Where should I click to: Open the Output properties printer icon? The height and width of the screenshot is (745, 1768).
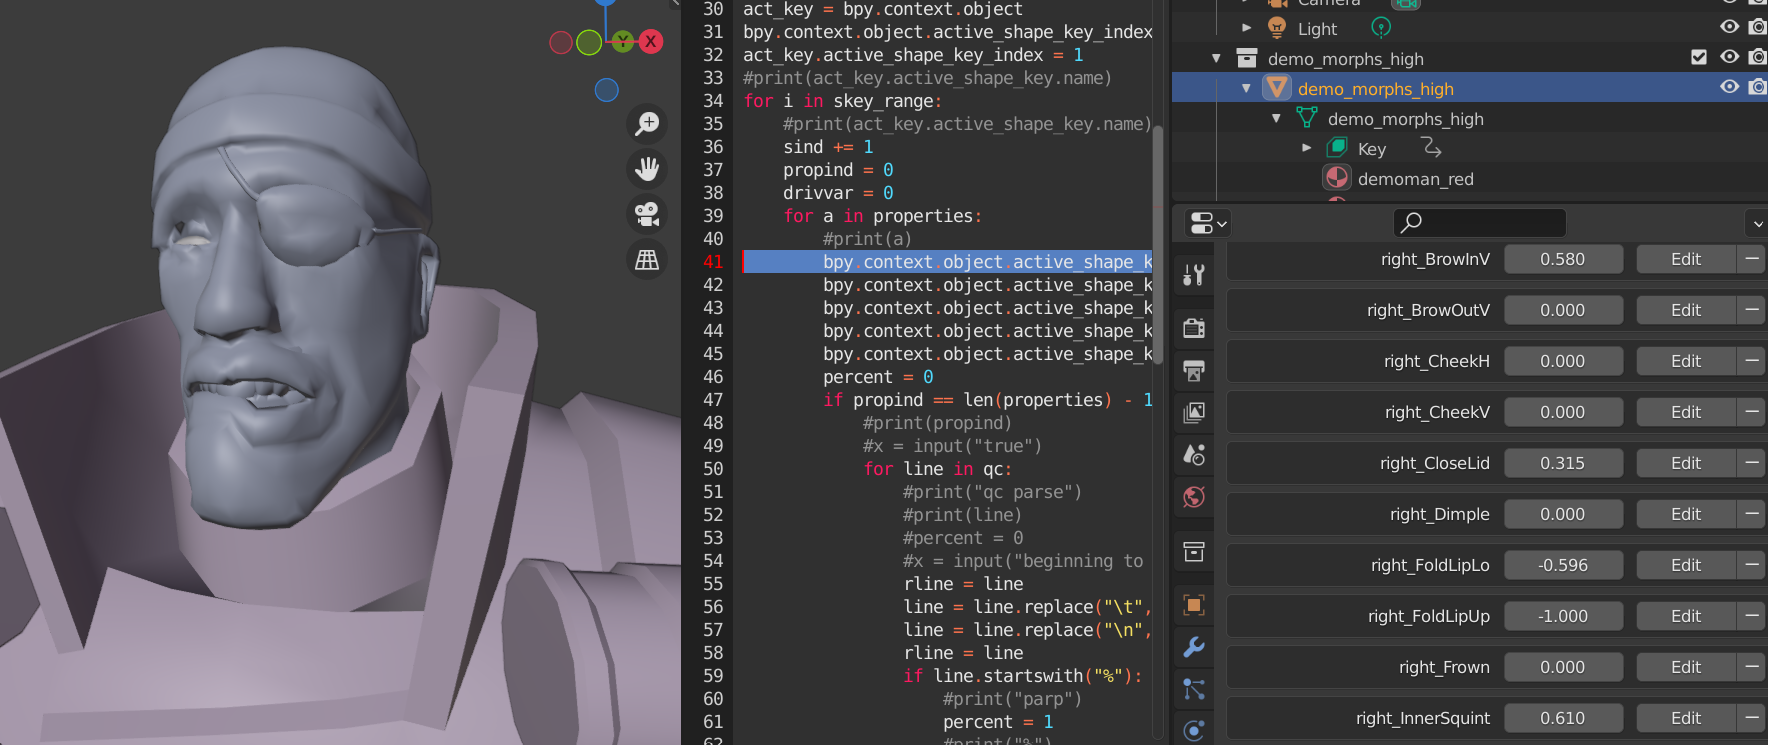(1194, 371)
